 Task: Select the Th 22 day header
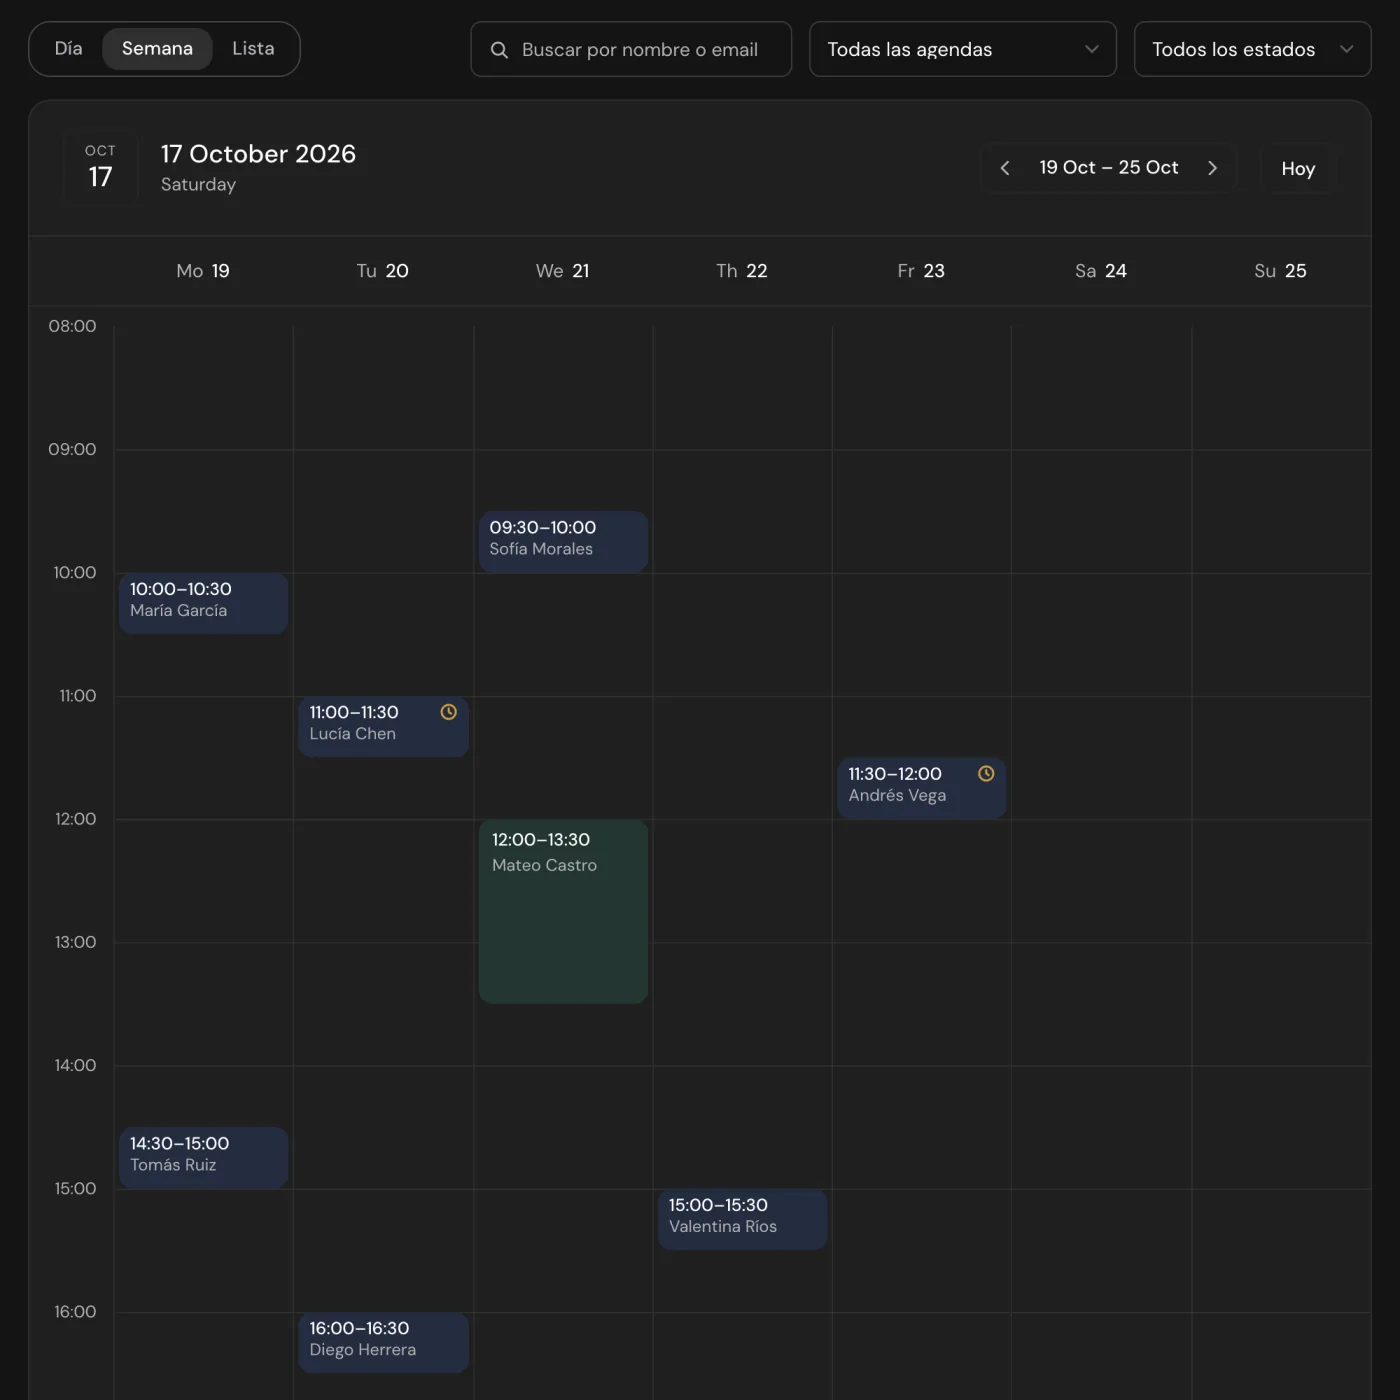click(x=742, y=271)
